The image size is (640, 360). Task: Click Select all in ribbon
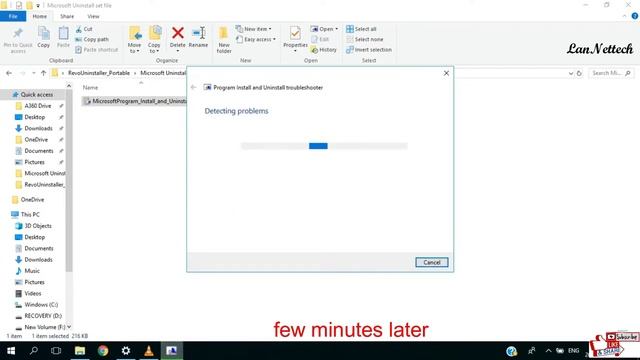pyautogui.click(x=361, y=29)
